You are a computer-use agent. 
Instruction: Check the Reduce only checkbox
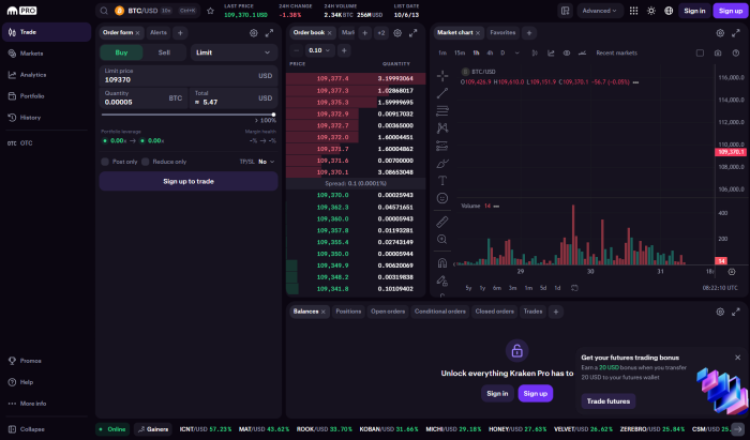pos(145,162)
